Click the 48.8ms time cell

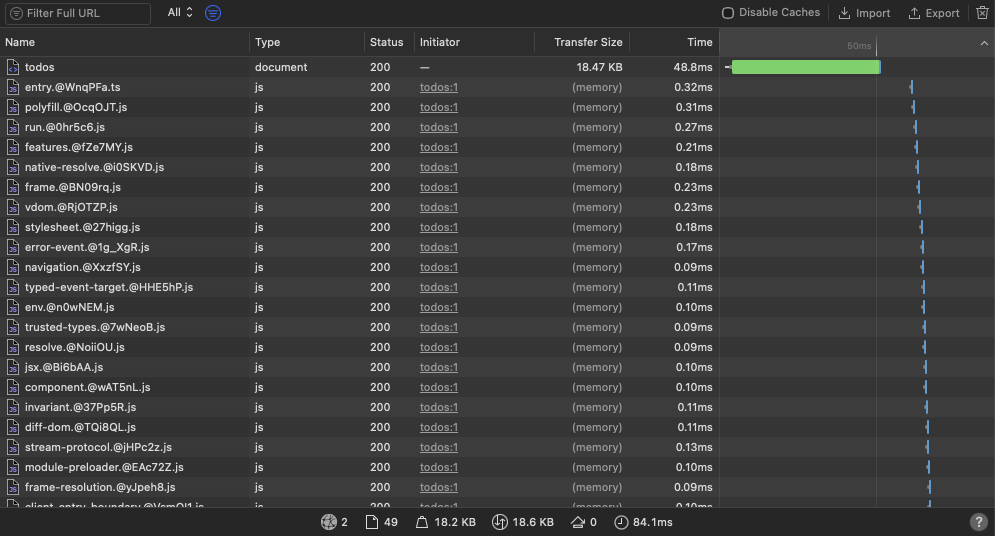(x=693, y=67)
